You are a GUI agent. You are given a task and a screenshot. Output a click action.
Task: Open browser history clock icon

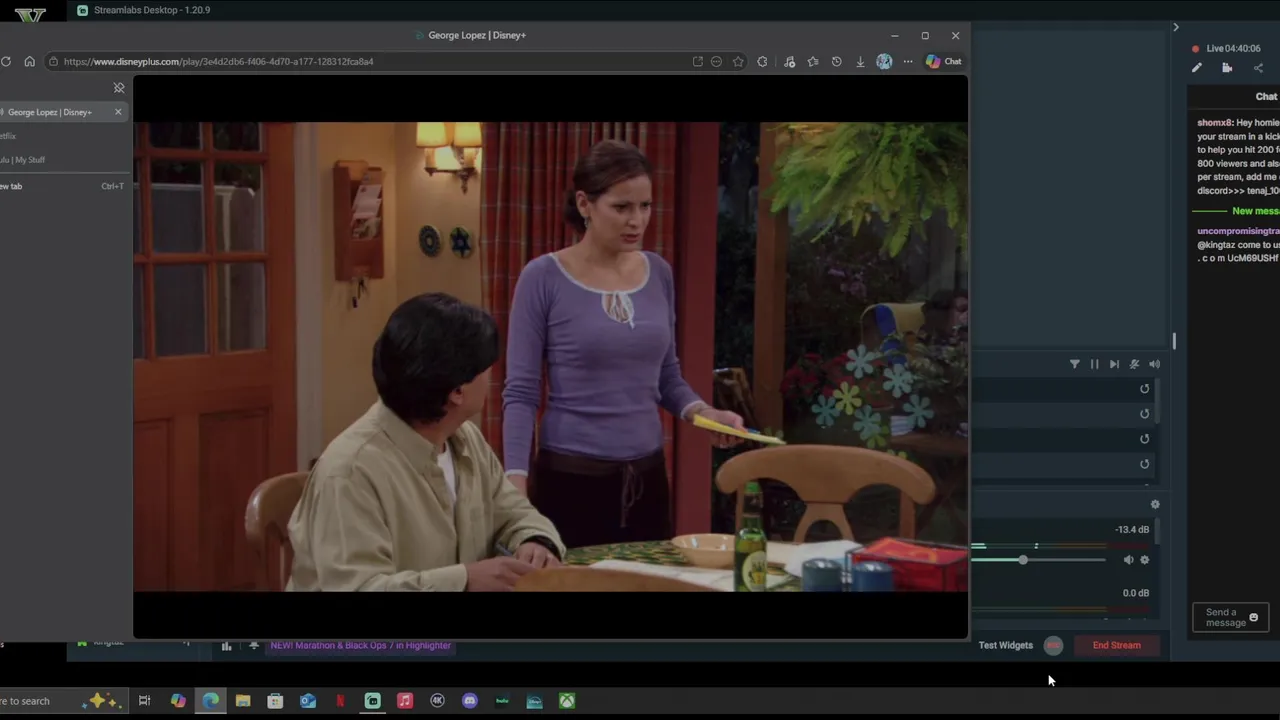836,61
